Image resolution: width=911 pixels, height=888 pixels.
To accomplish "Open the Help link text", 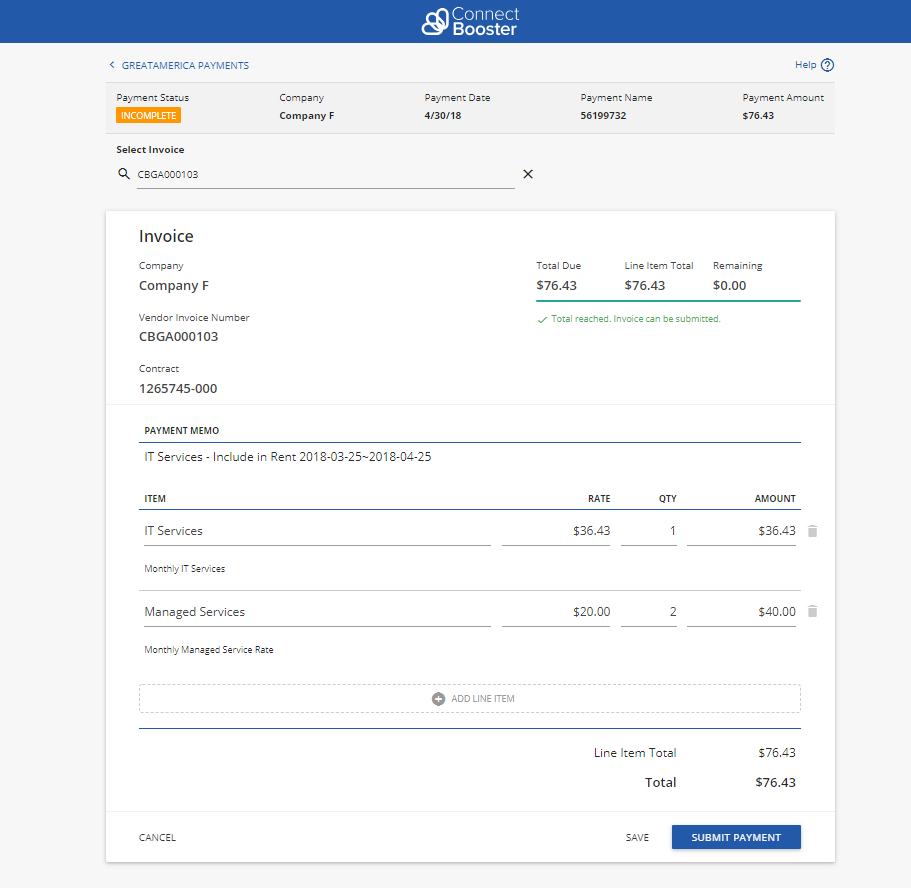I will point(805,65).
